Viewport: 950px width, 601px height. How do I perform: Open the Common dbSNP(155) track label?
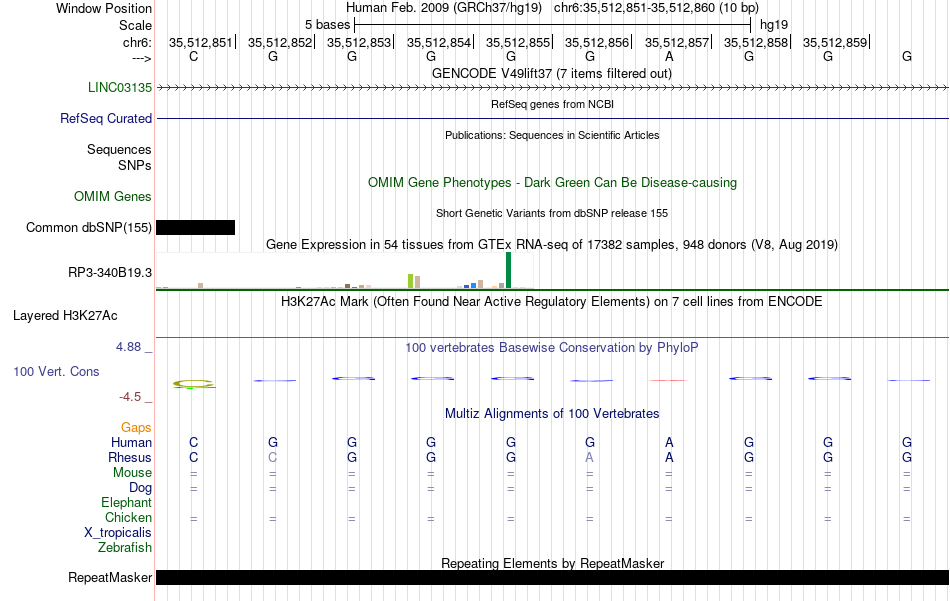pos(89,227)
